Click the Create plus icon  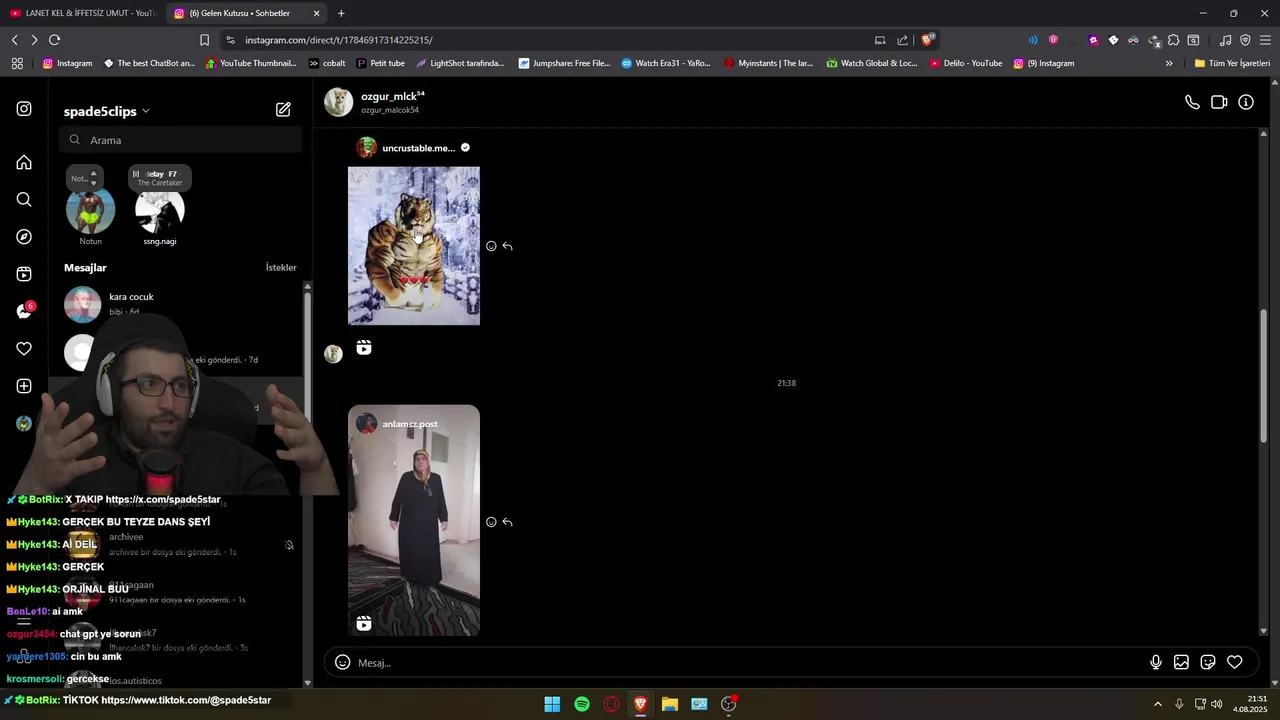(24, 386)
